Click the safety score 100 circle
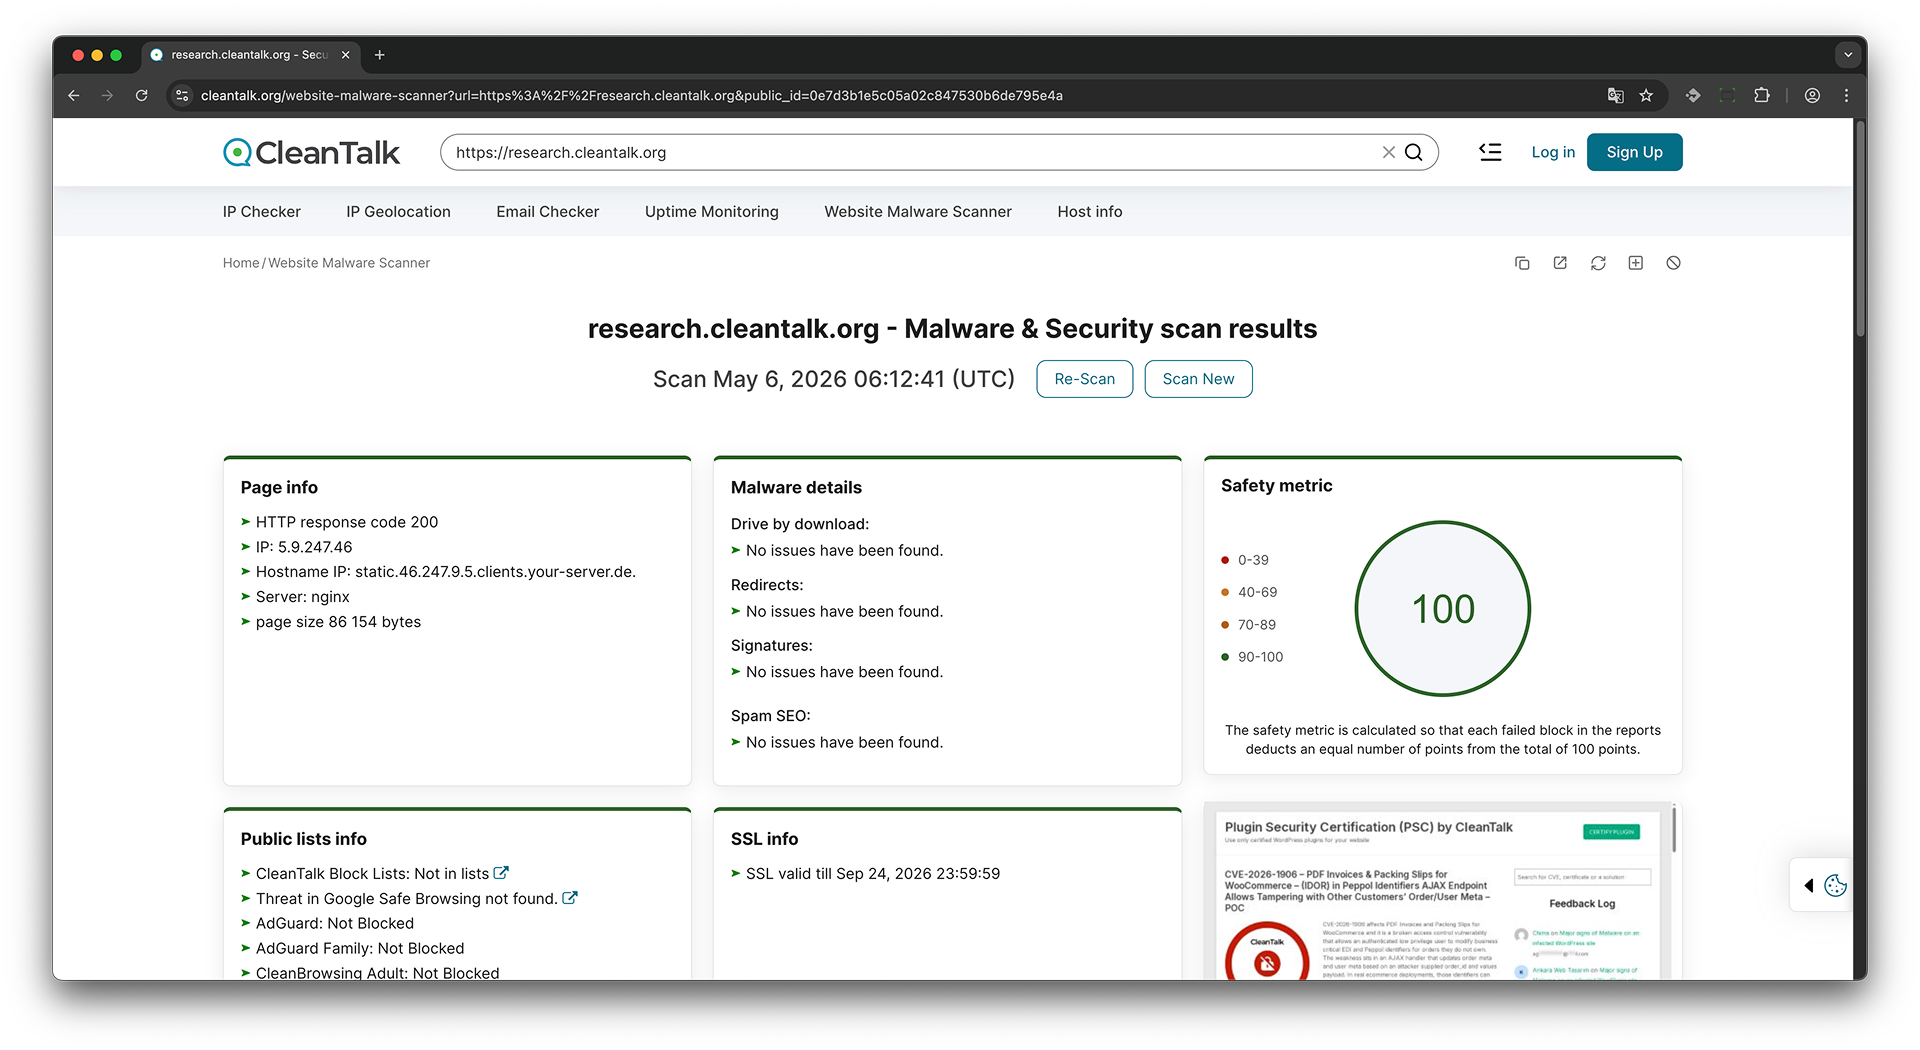1920x1050 pixels. coord(1443,608)
